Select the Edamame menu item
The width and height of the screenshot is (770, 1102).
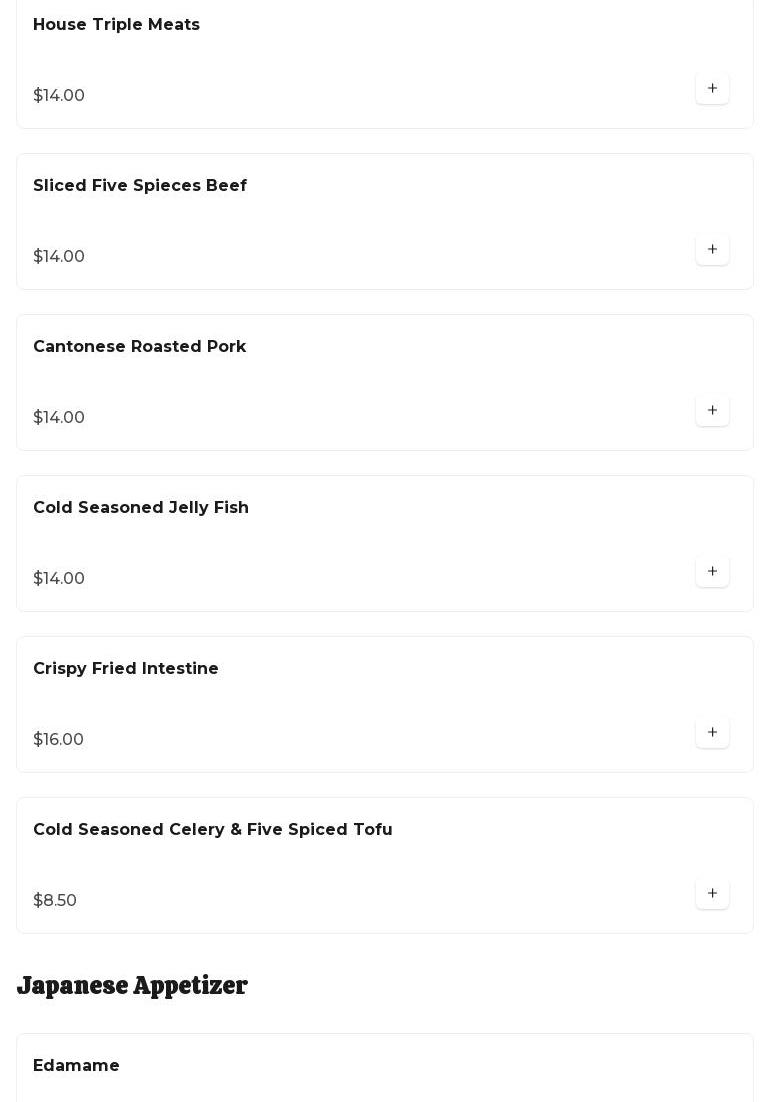point(76,1066)
